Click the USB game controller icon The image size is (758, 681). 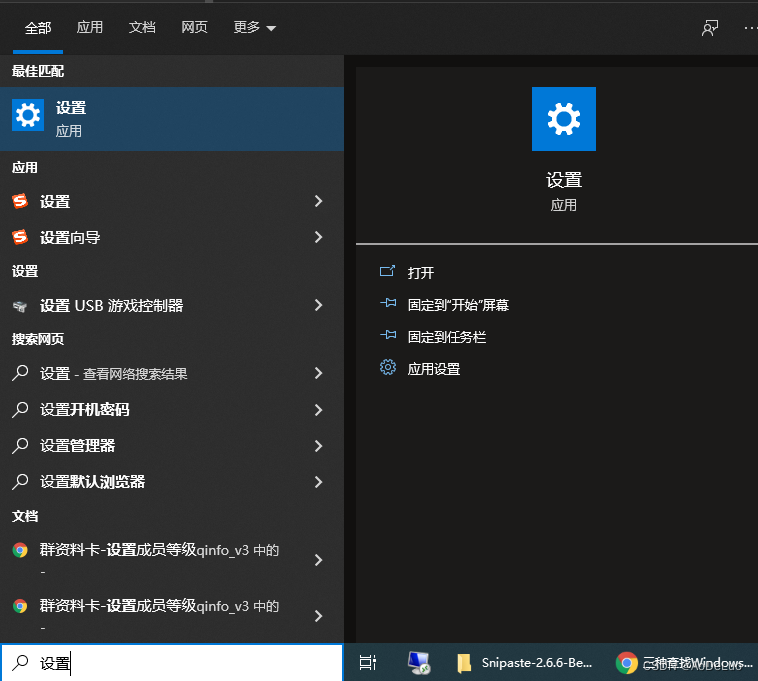(x=20, y=306)
